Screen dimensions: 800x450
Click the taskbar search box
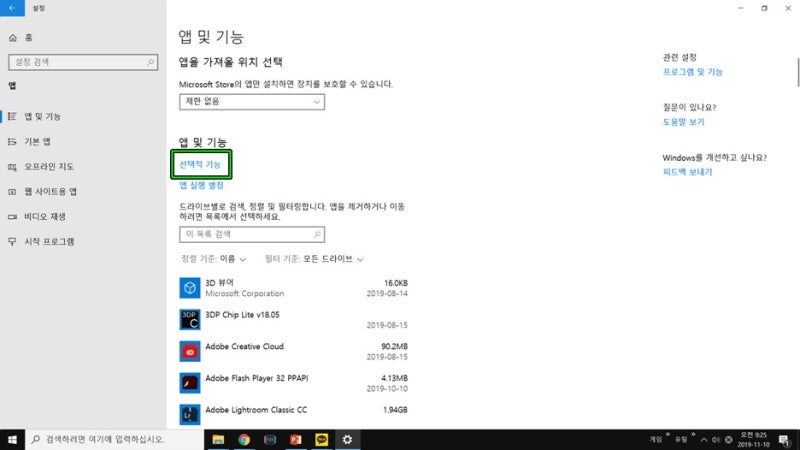114,439
